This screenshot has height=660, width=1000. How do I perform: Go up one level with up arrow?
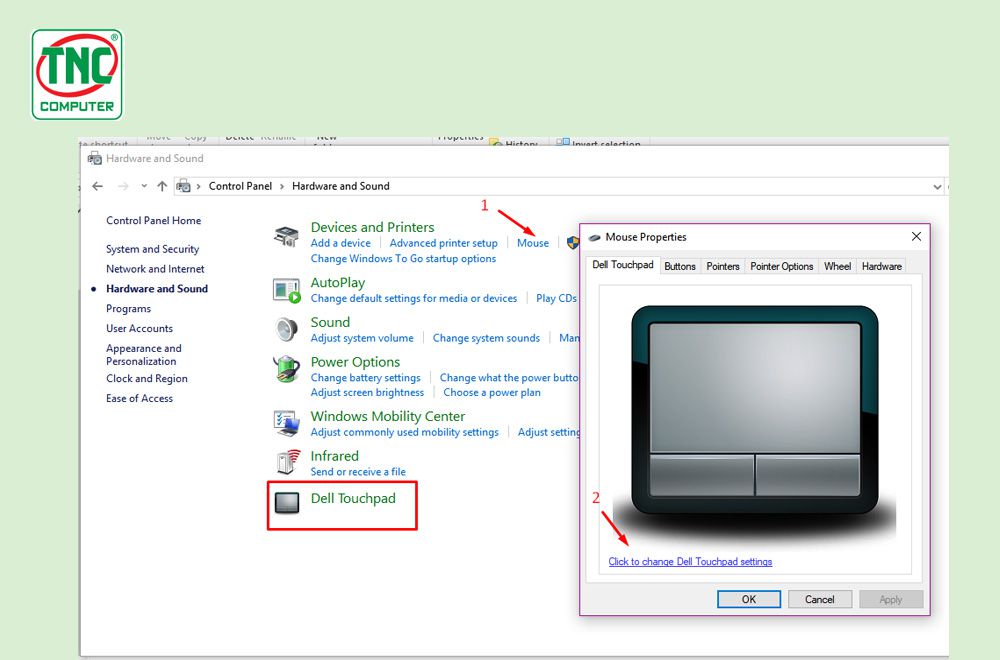162,186
